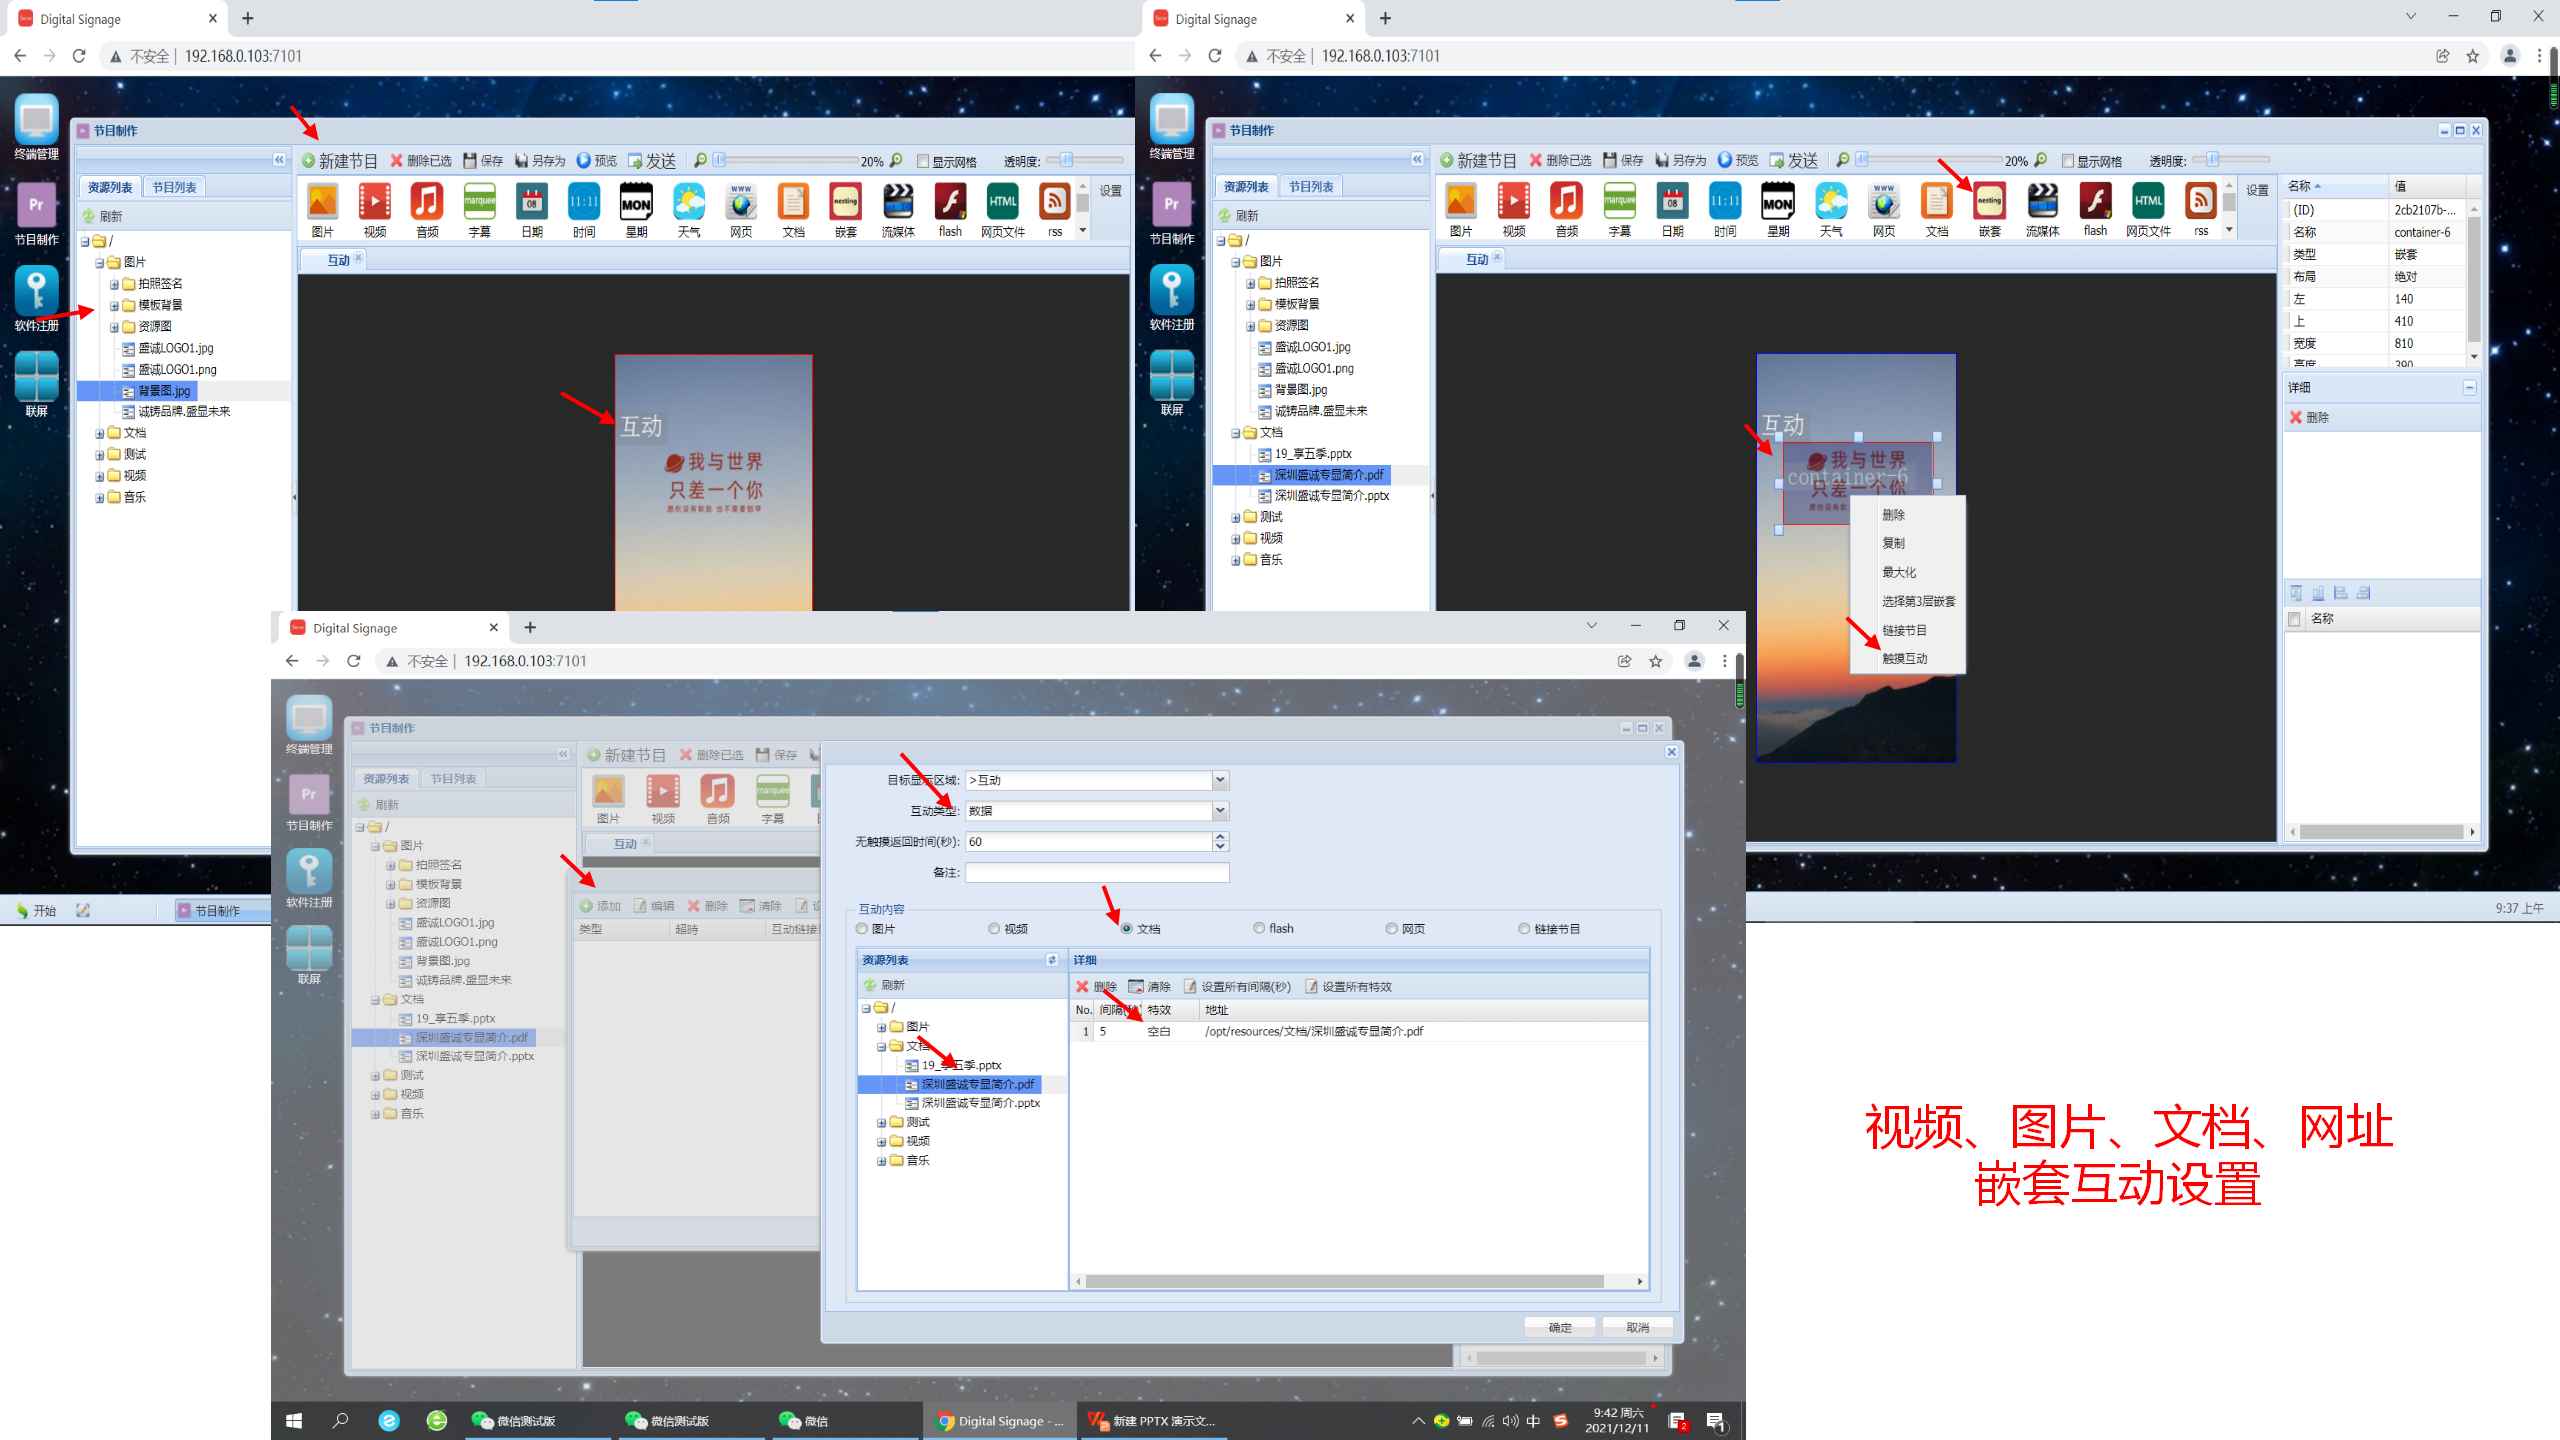Screen dimensions: 2560x1440
Task: Click the 星期 MON icon in right toolbar
Action: (x=1777, y=202)
